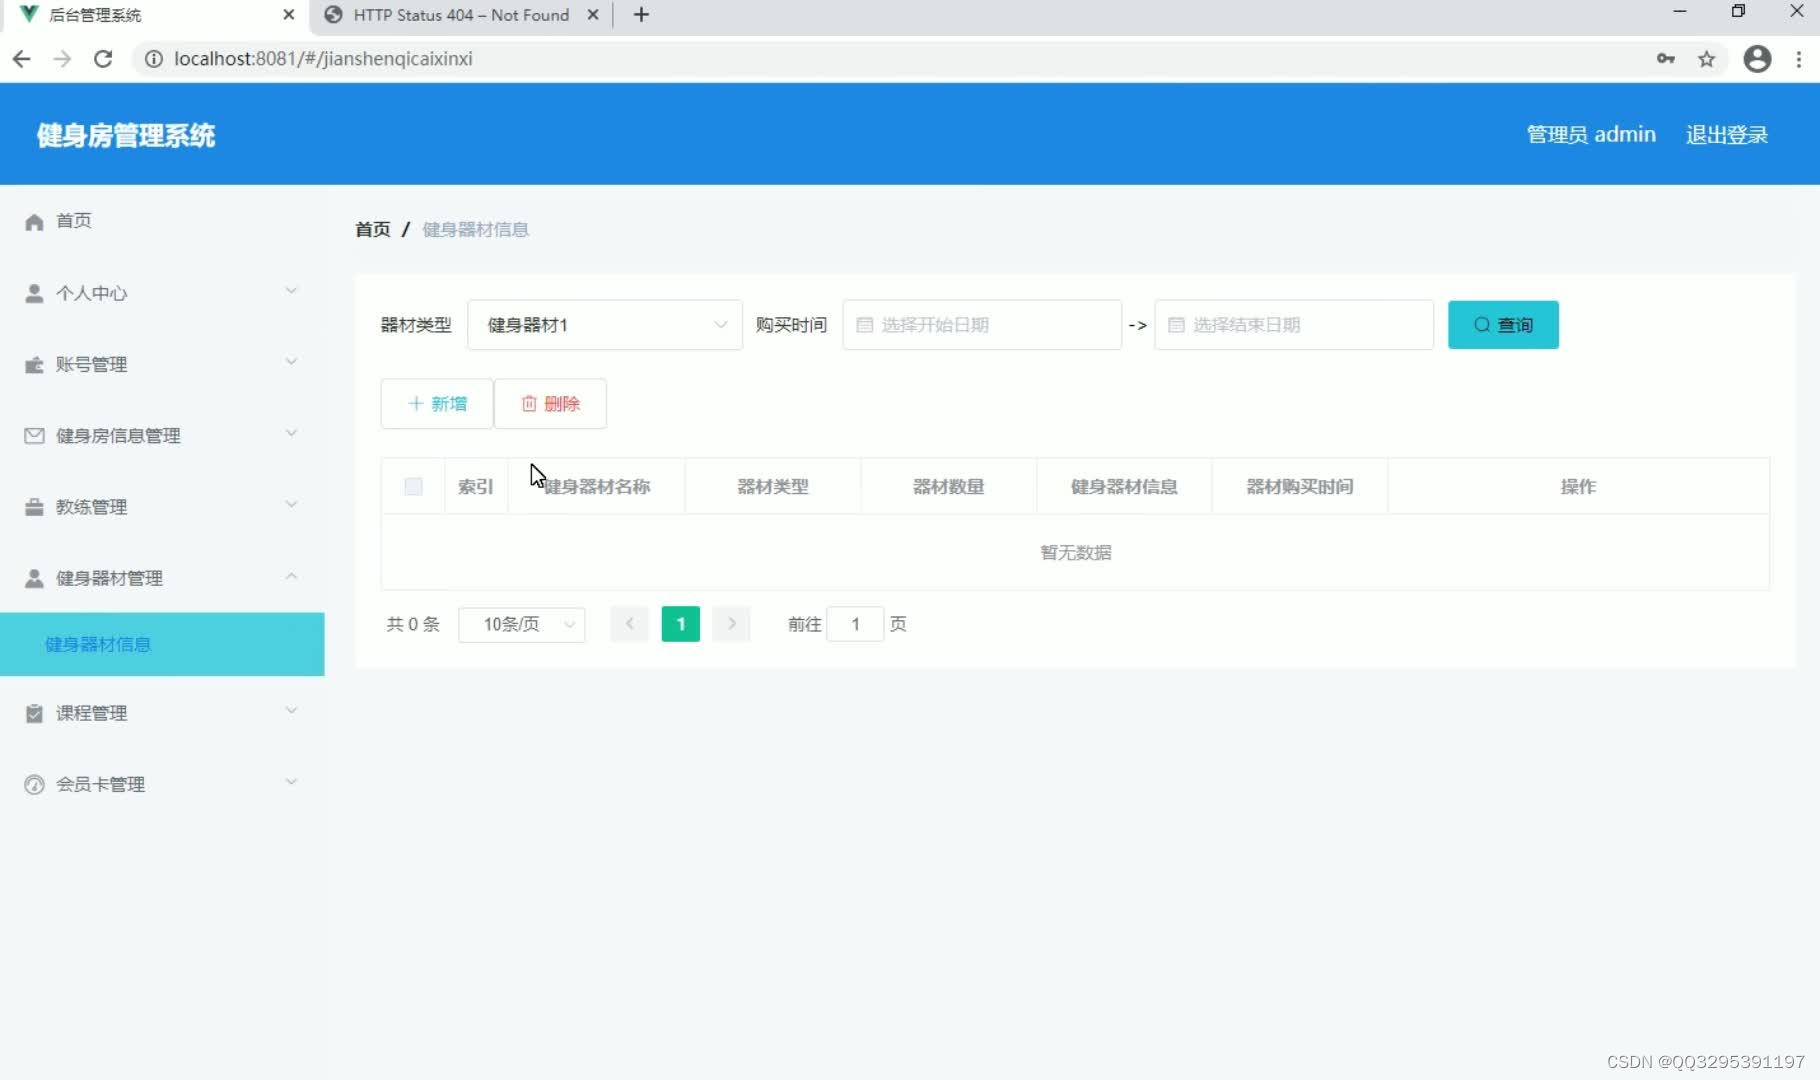Click the browser forward arrow
Screen dimensions: 1820x1080
62,59
